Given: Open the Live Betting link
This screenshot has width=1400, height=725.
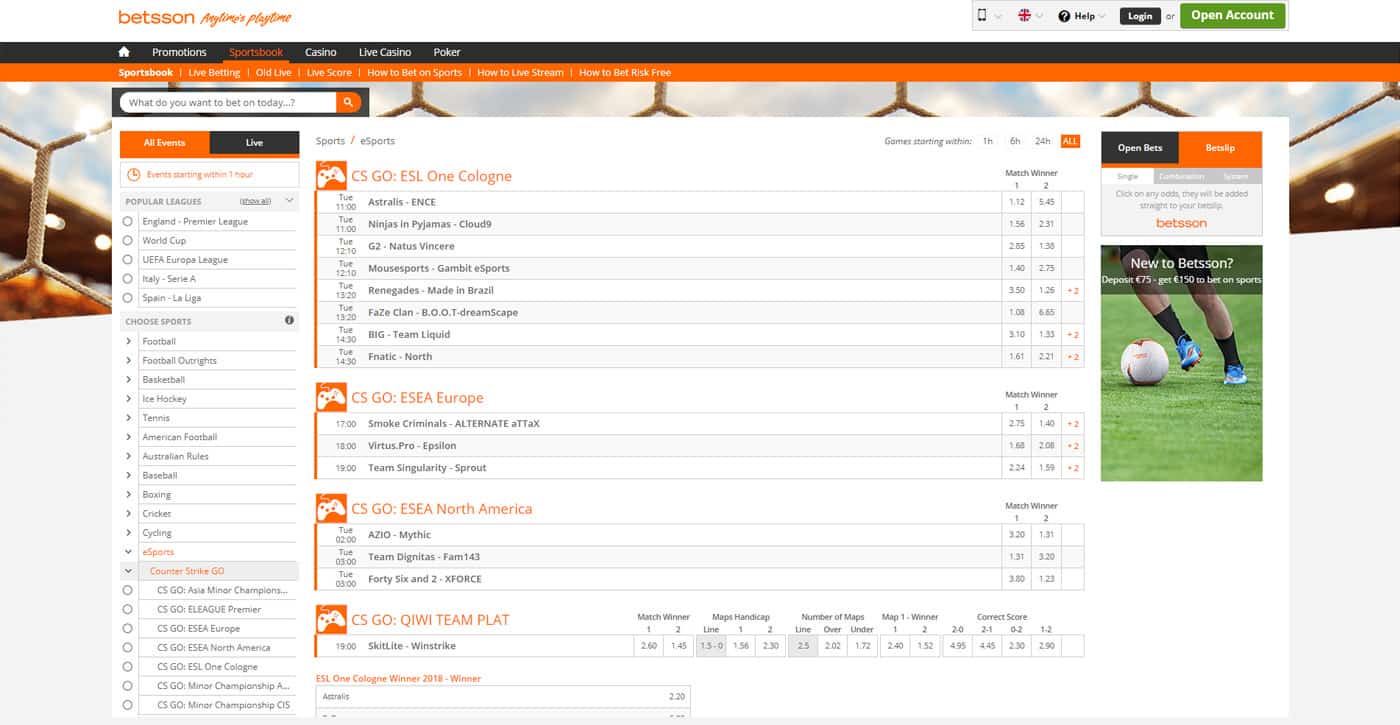Looking at the screenshot, I should pos(214,73).
